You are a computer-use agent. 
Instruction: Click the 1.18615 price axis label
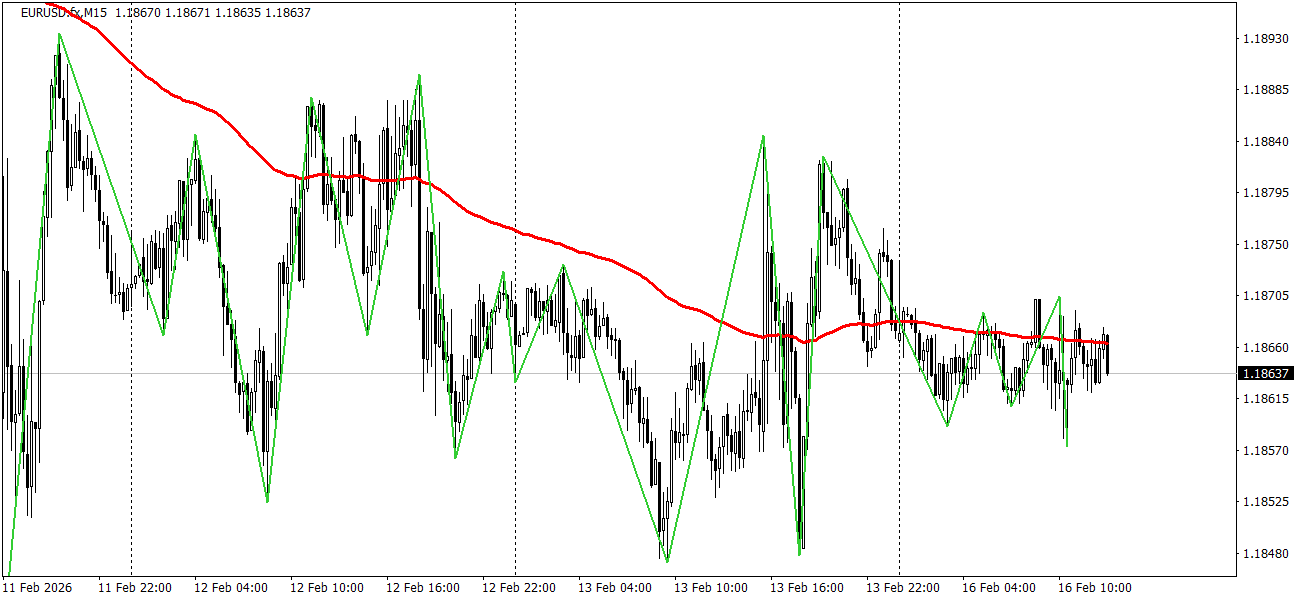point(1264,399)
